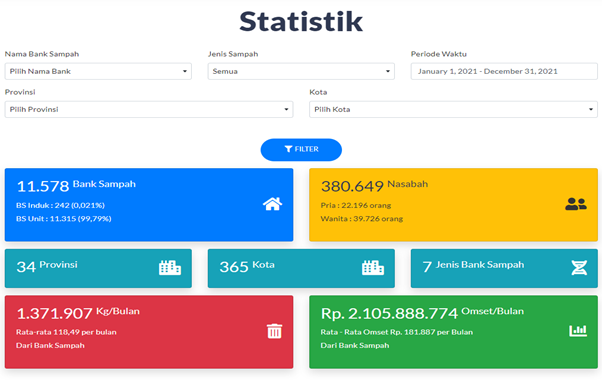Image resolution: width=602 pixels, height=380 pixels.
Task: Click the funnel icon inside the Filter button
Action: tap(288, 149)
